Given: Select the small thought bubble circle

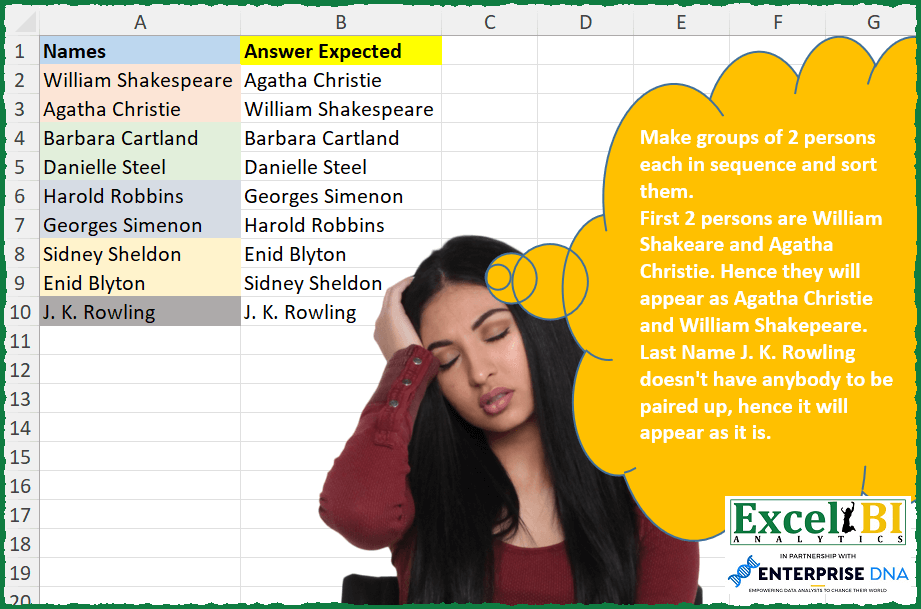Looking at the screenshot, I should coord(499,273).
